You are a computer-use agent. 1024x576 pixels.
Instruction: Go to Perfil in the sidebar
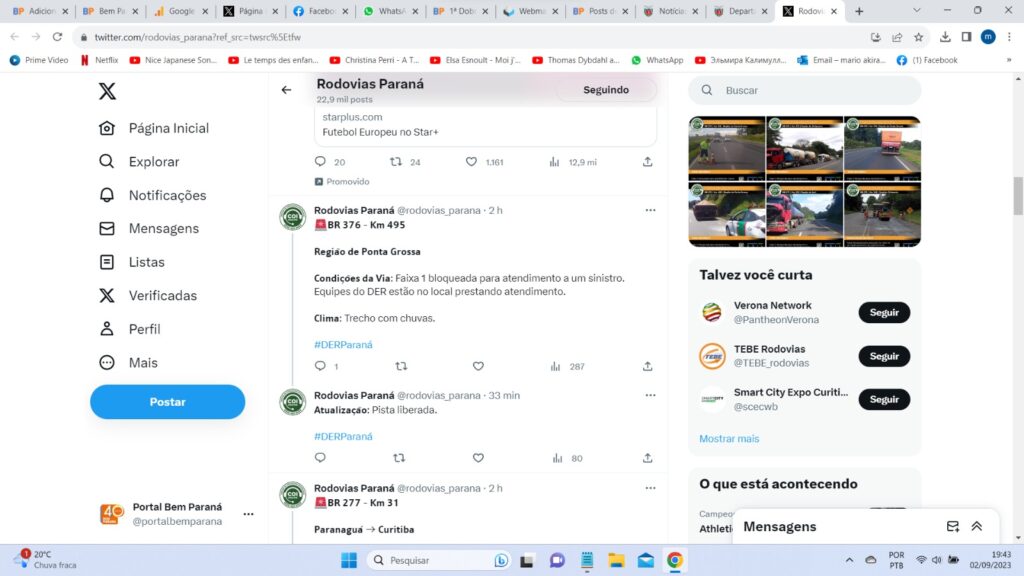129,329
